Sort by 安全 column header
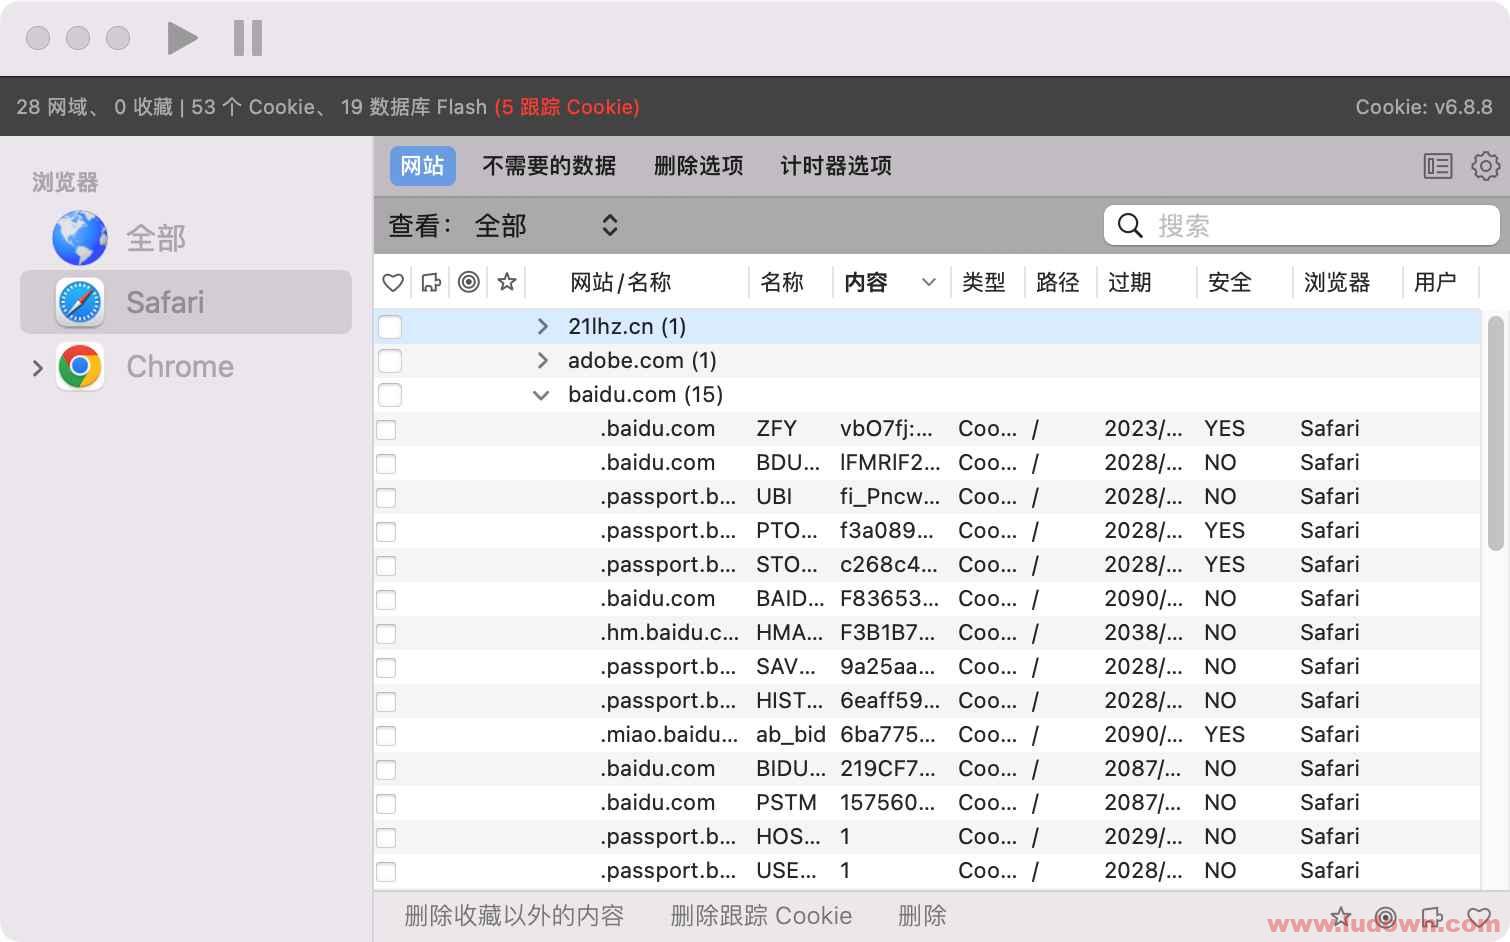Screen dimensions: 1510x942 coord(1229,283)
